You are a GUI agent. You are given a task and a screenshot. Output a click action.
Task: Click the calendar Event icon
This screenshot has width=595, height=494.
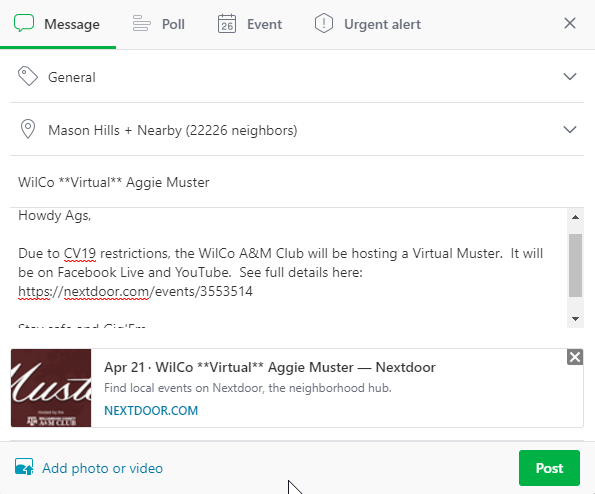coord(227,24)
